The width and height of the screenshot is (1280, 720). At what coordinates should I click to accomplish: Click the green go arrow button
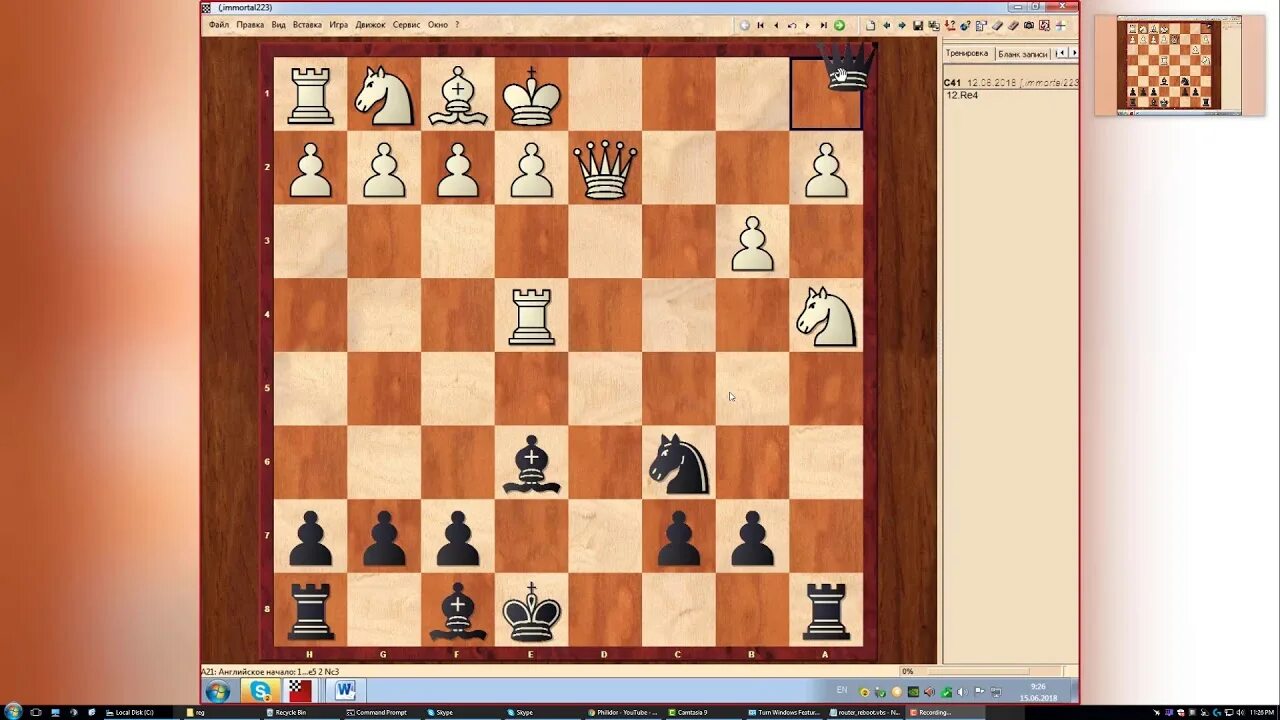tap(839, 25)
